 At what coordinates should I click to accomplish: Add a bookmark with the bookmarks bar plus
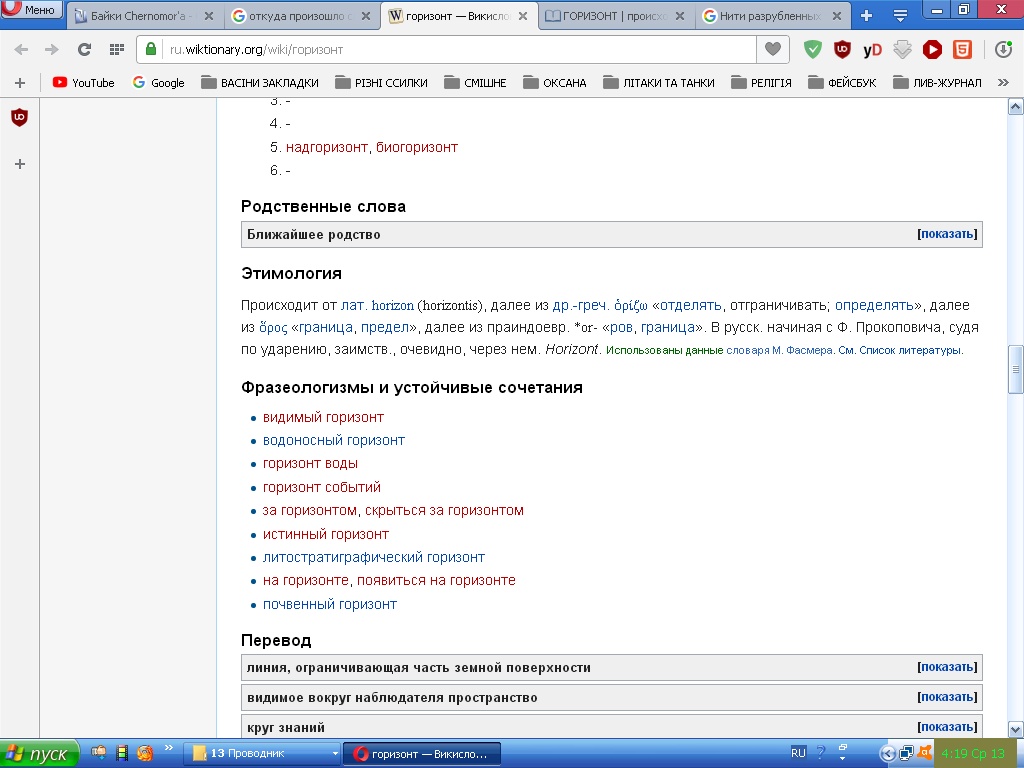(20, 83)
